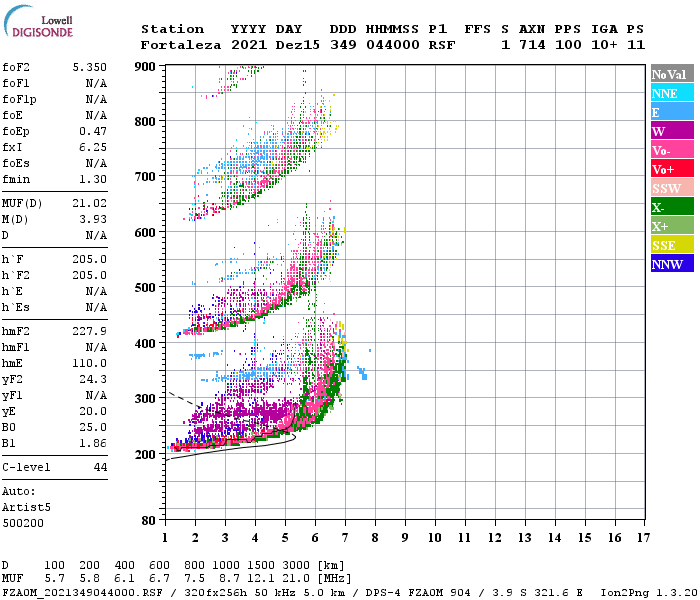This screenshot has width=700, height=600.
Task: Click the D distance 3000 entry
Action: [x=296, y=566]
